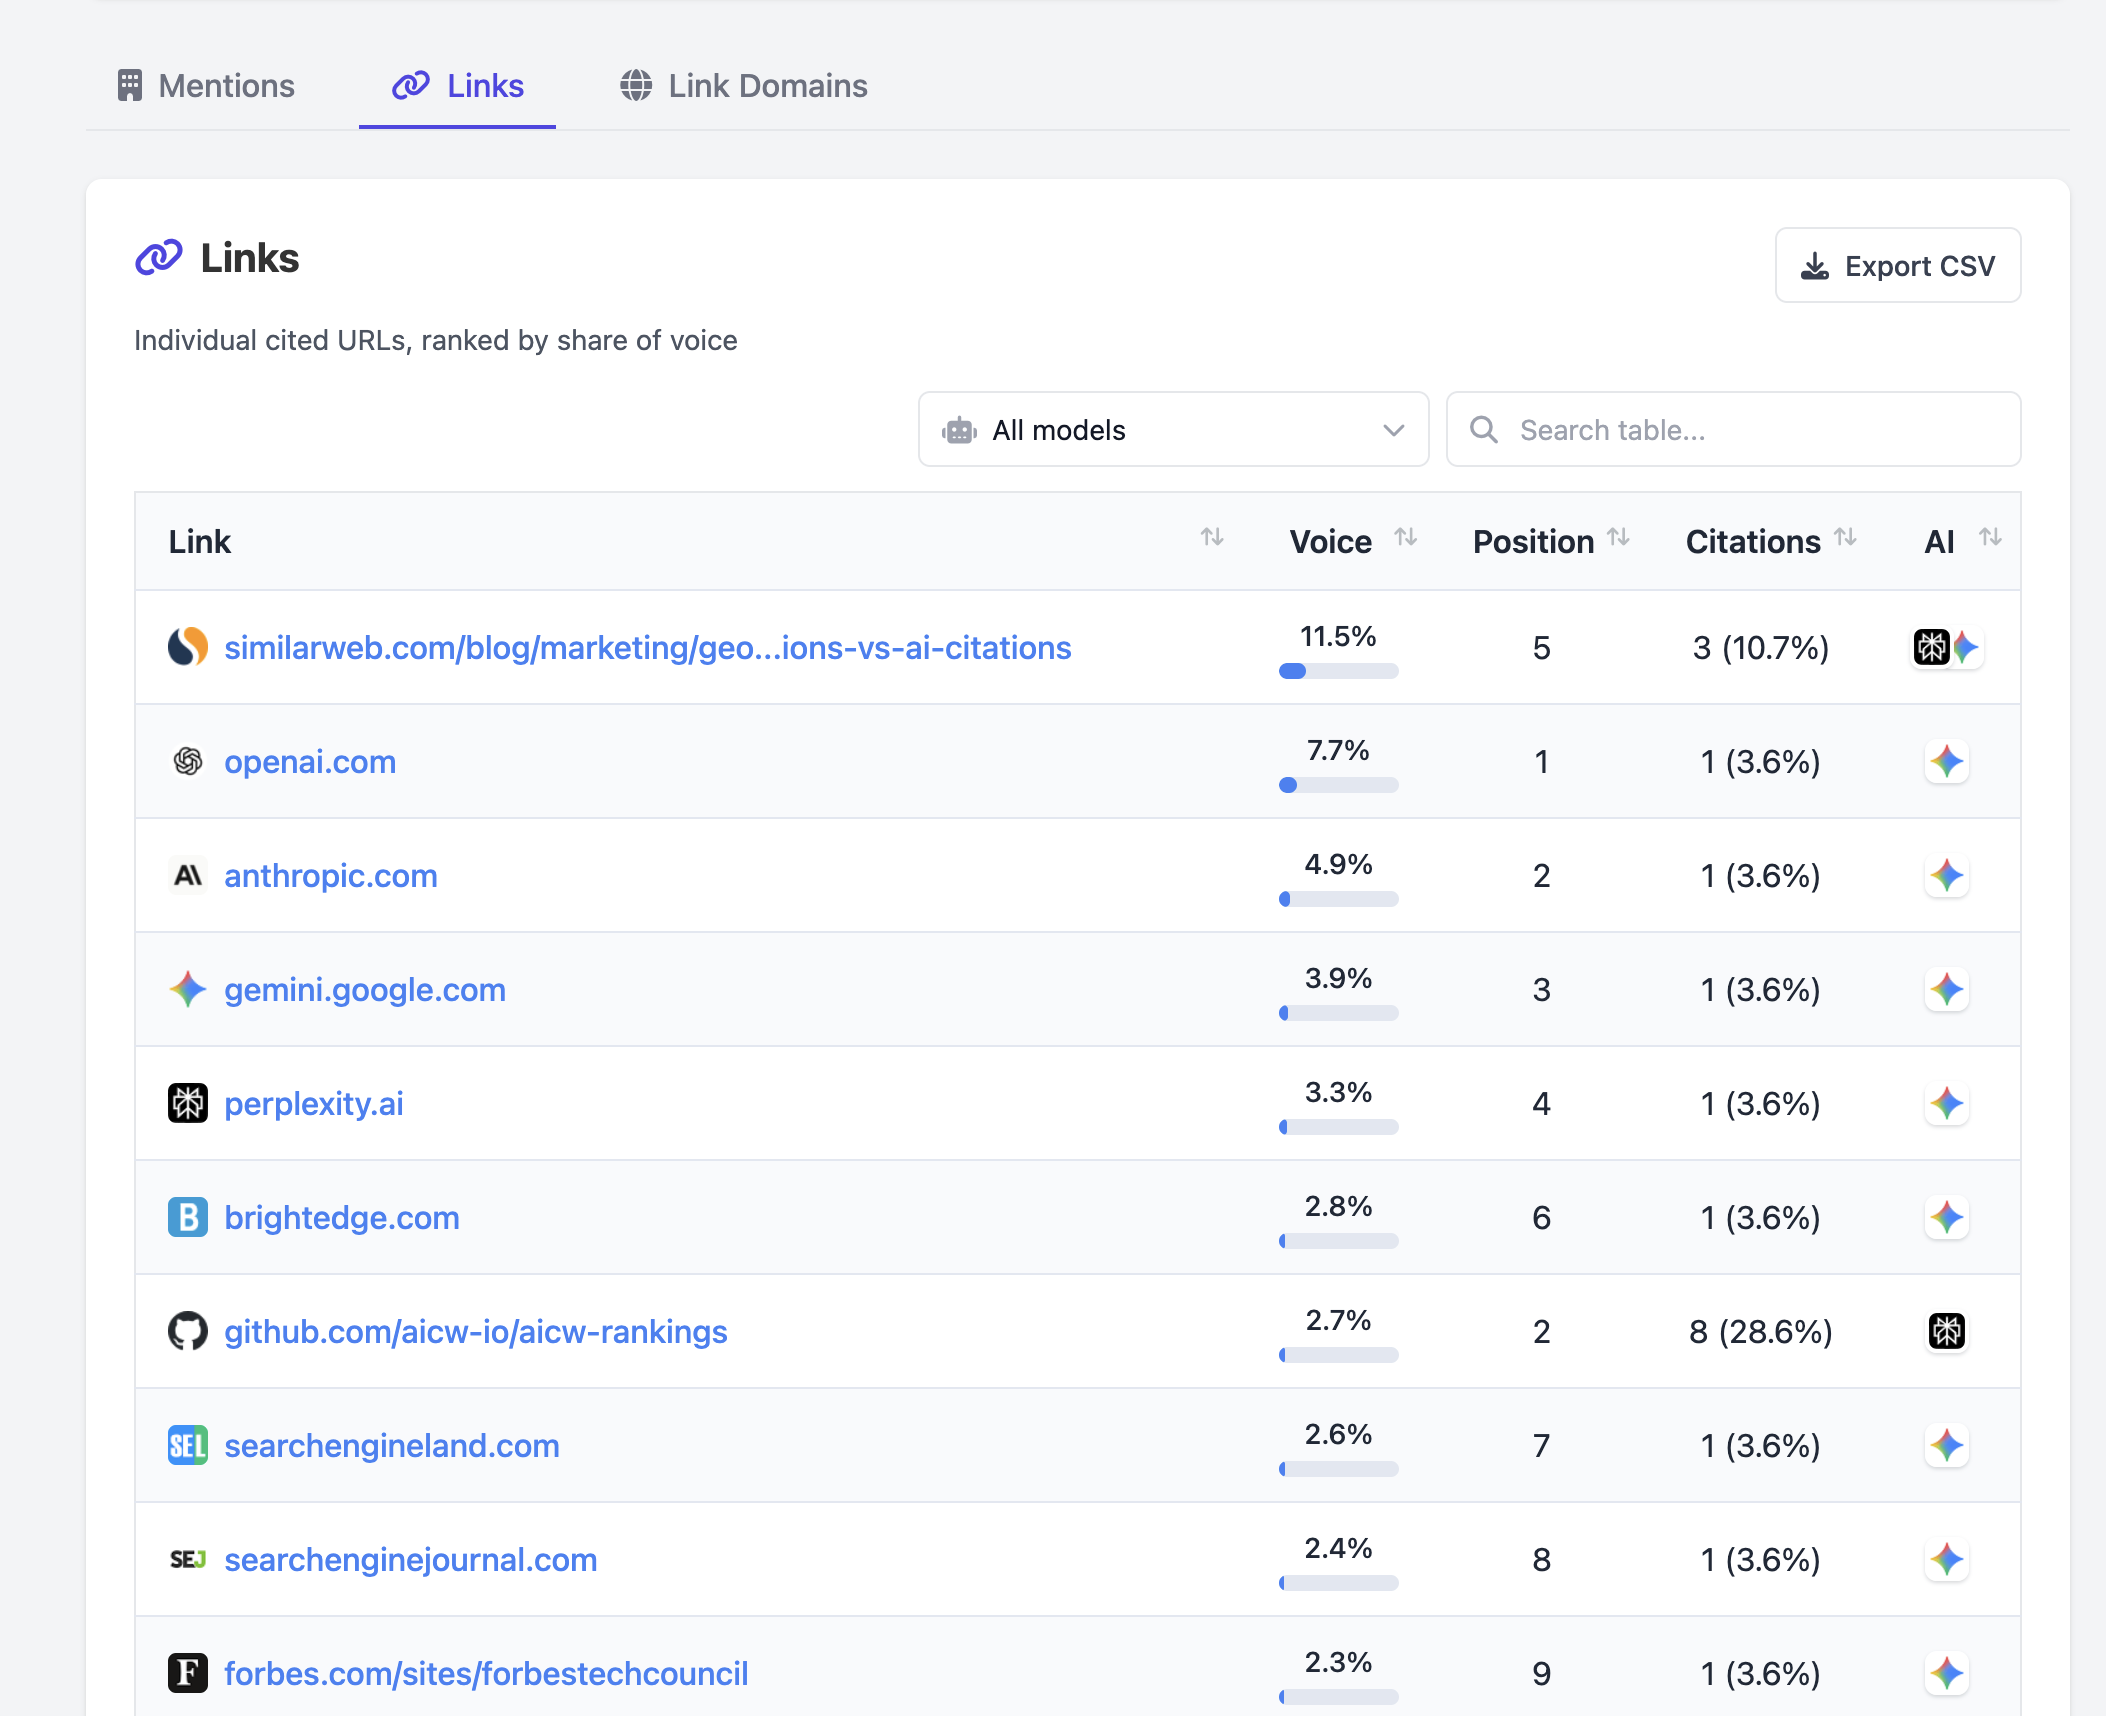Click the Export CSV button
The width and height of the screenshot is (2106, 1716).
[1897, 266]
